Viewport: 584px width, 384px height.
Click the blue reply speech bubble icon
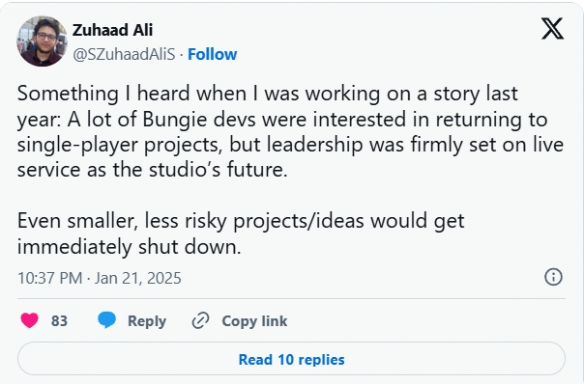107,320
